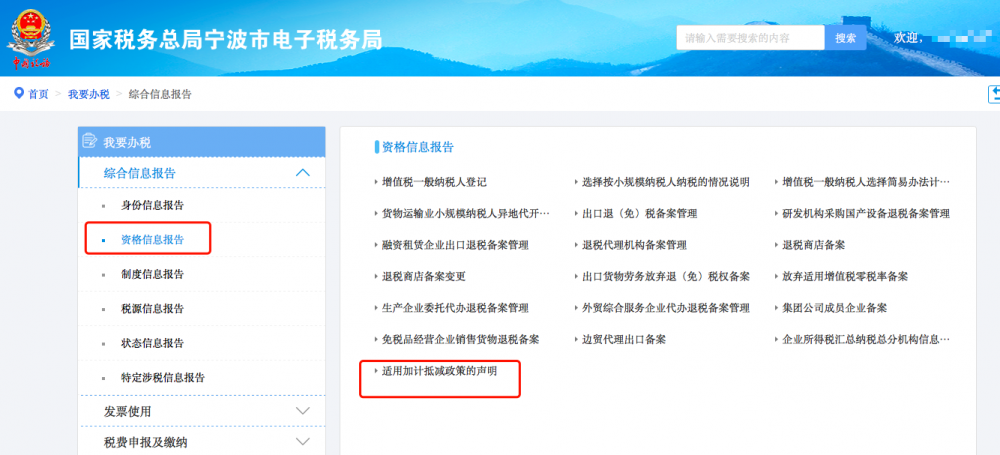Click the 我要办税 panel header icon
The height and width of the screenshot is (455, 1000).
pos(89,142)
